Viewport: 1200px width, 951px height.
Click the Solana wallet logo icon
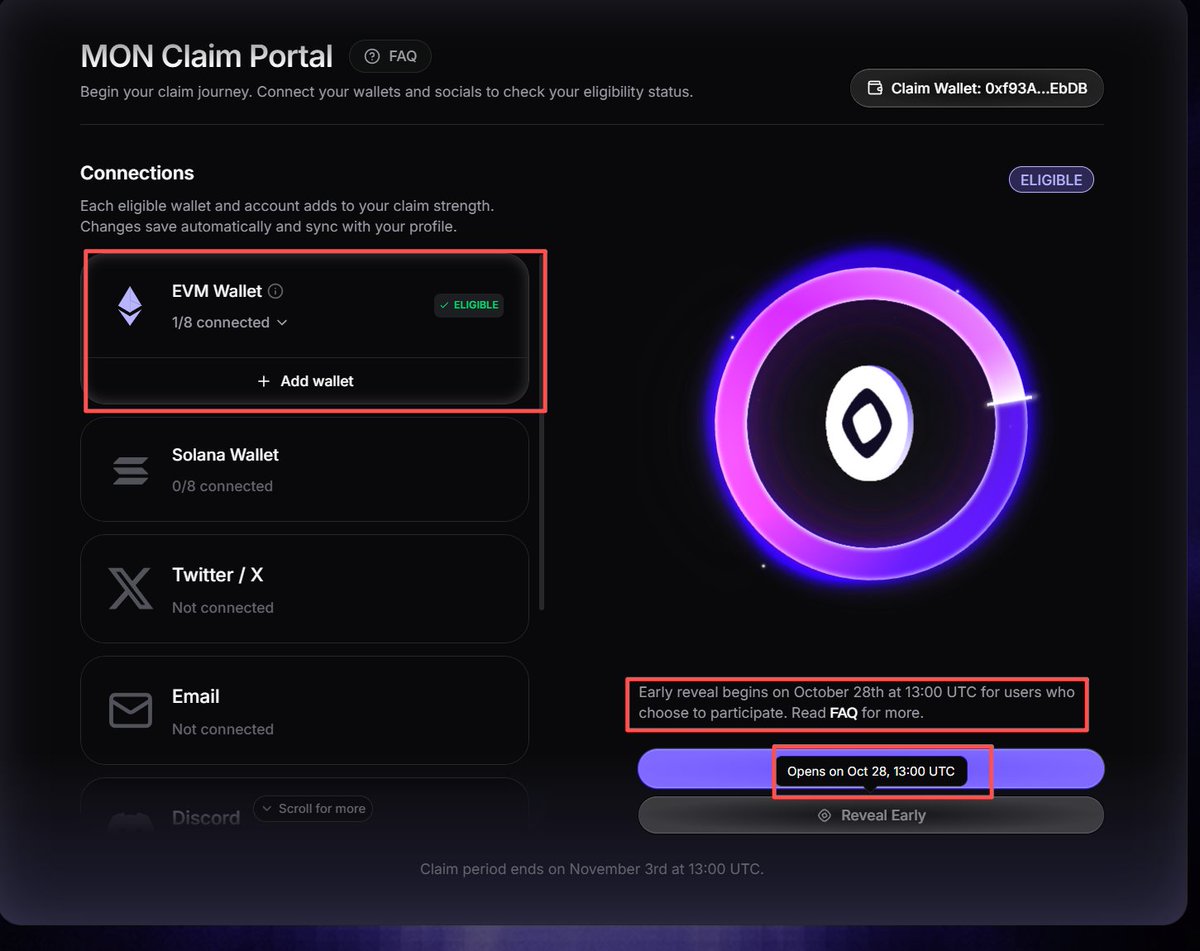point(130,470)
